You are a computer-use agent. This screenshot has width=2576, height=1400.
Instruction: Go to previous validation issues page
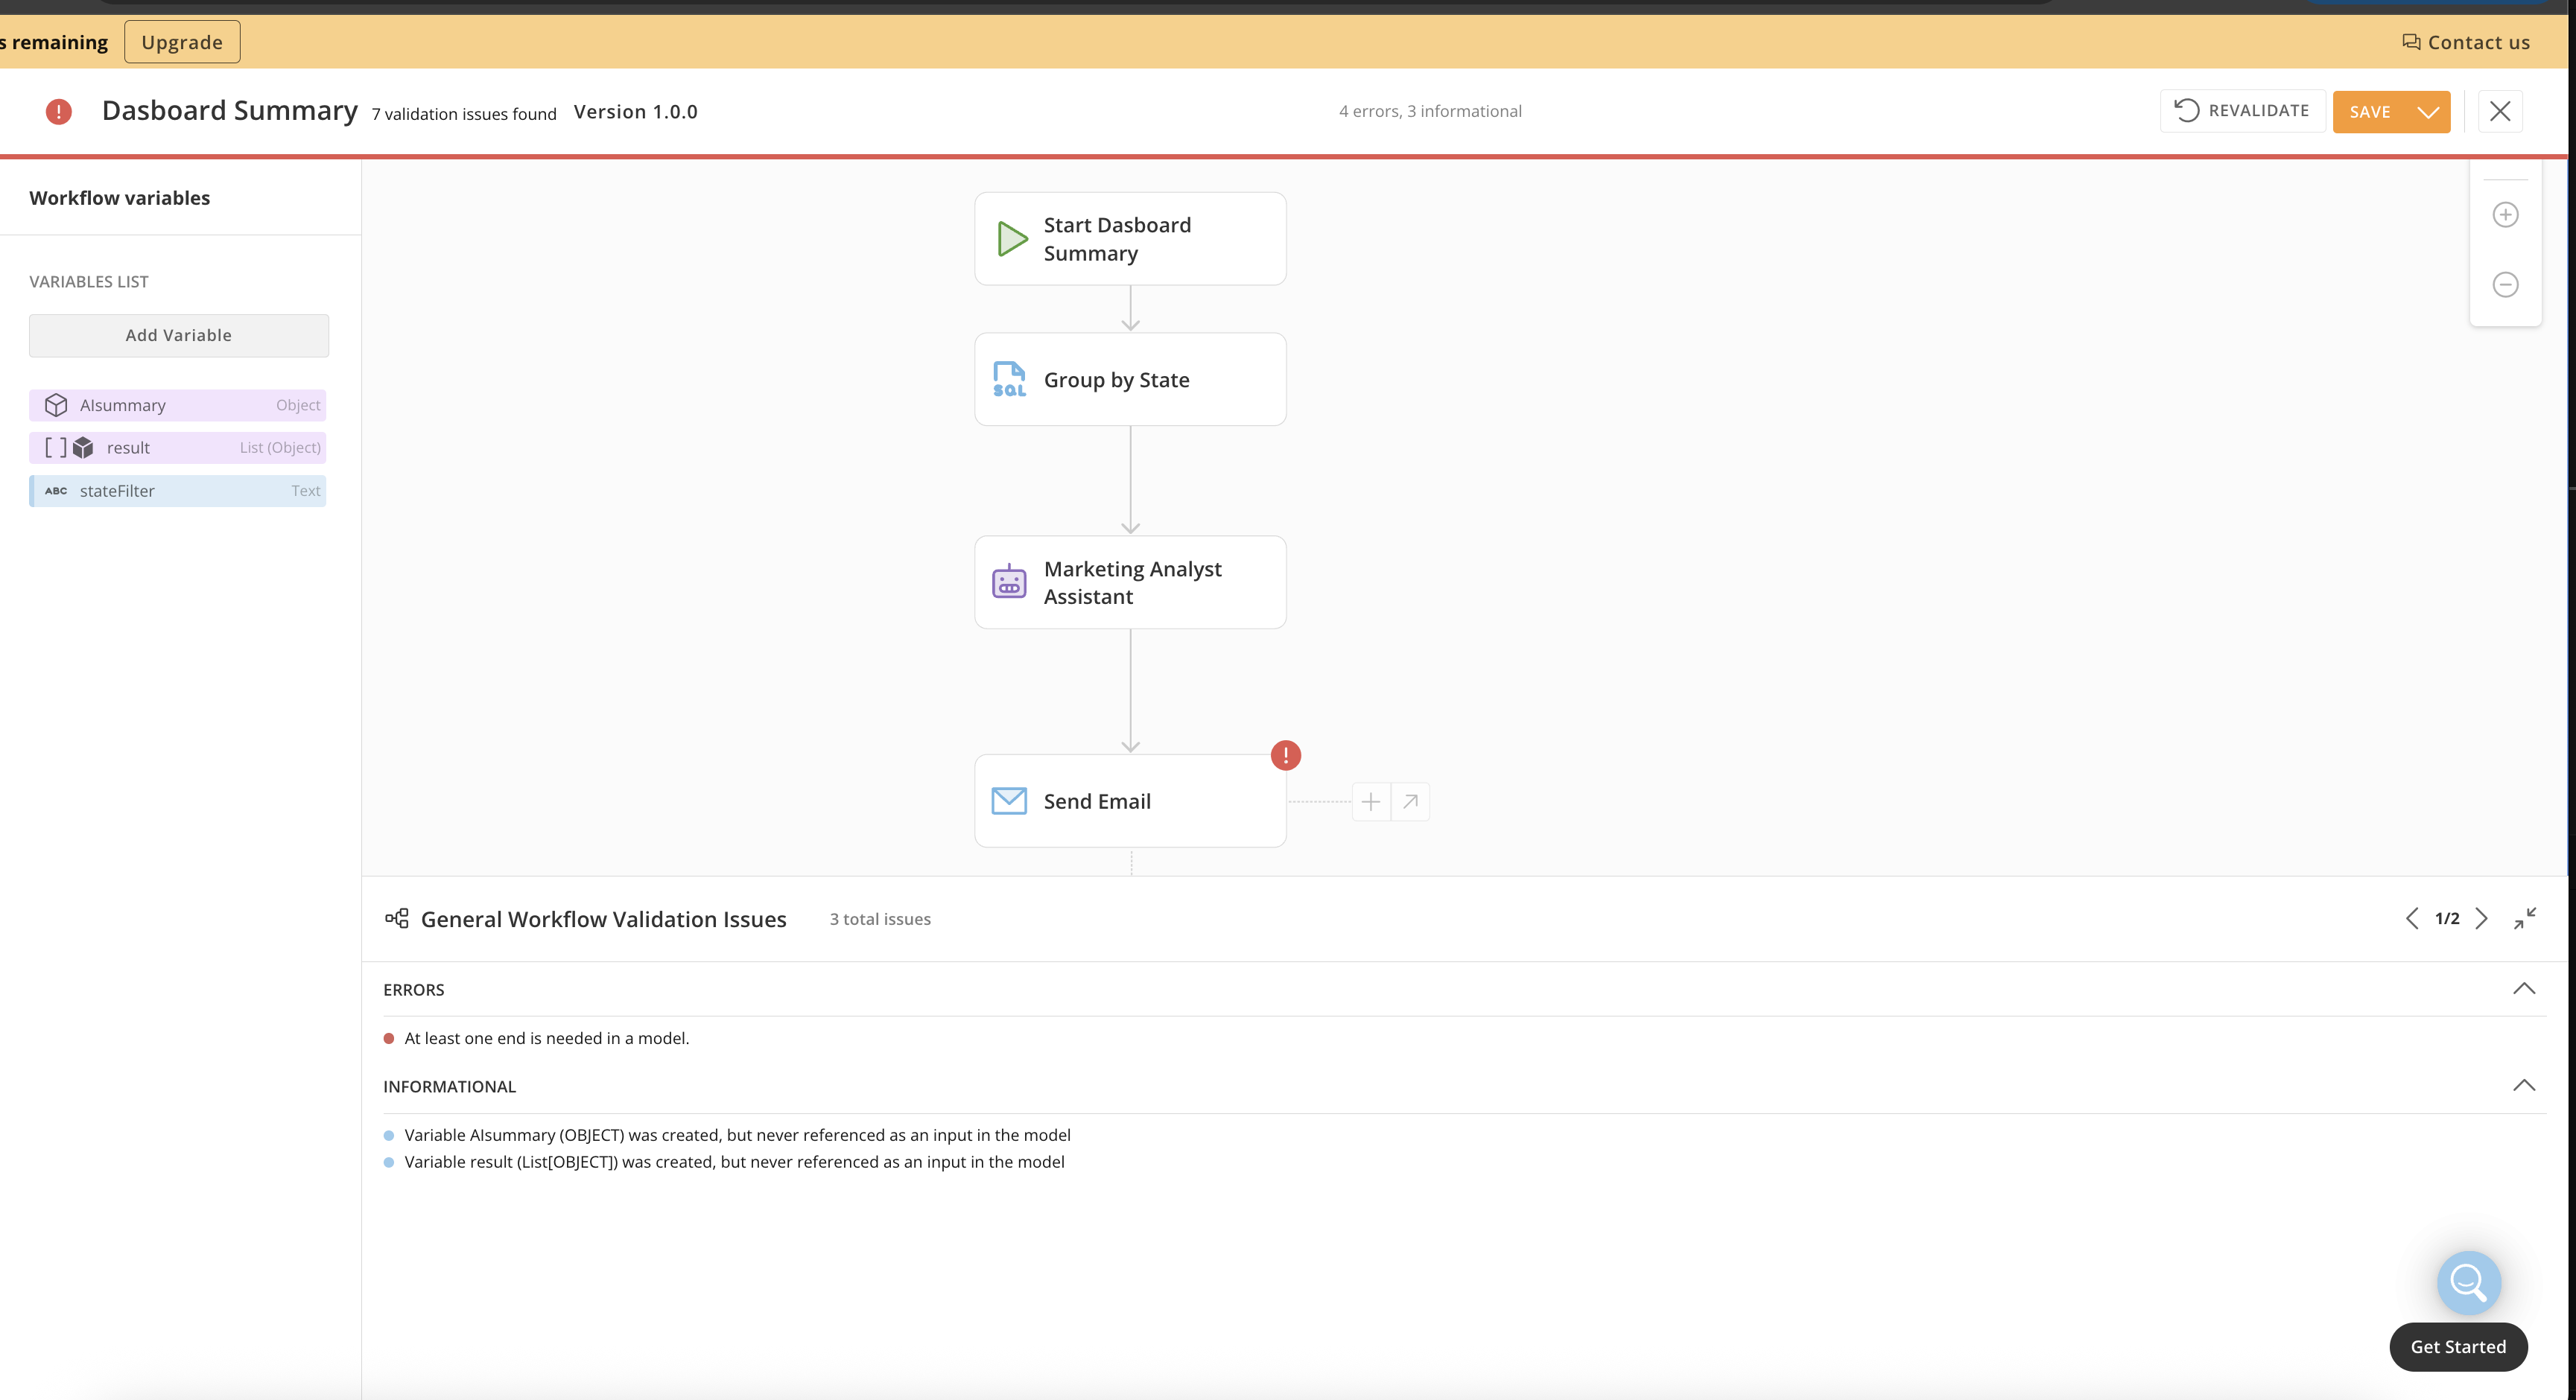tap(2412, 918)
